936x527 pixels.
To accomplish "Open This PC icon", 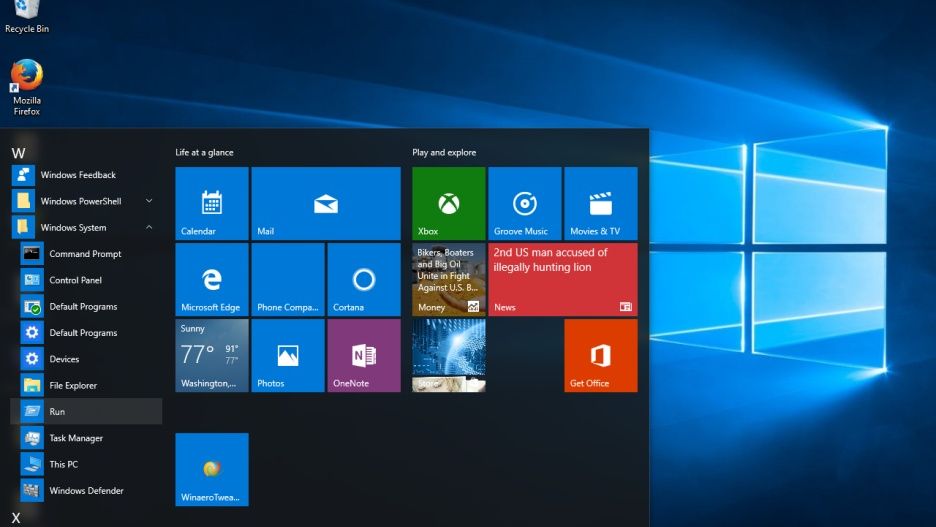I will (32, 464).
